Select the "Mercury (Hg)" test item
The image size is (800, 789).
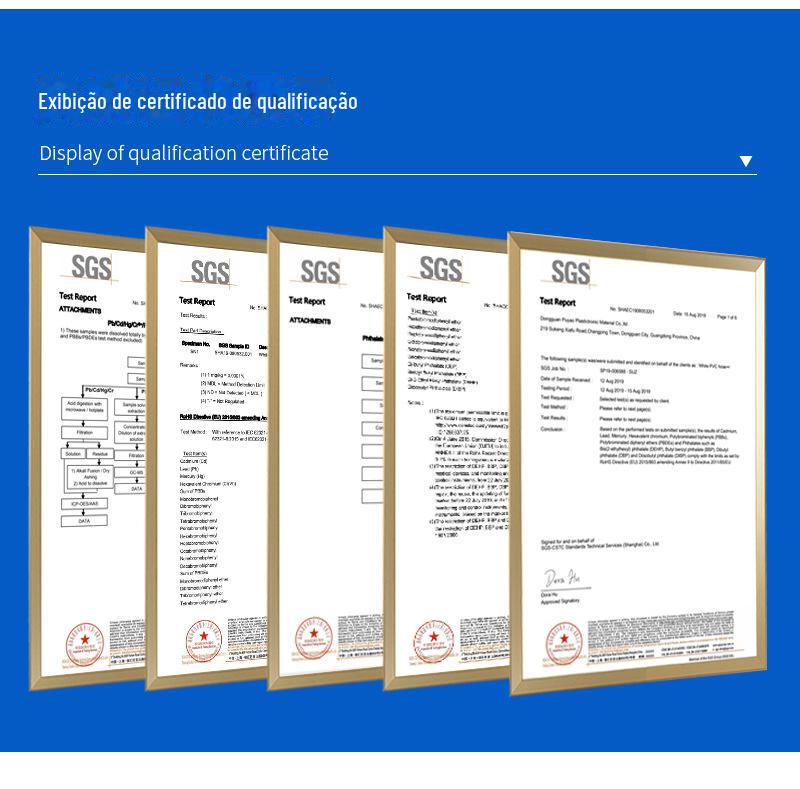191,476
